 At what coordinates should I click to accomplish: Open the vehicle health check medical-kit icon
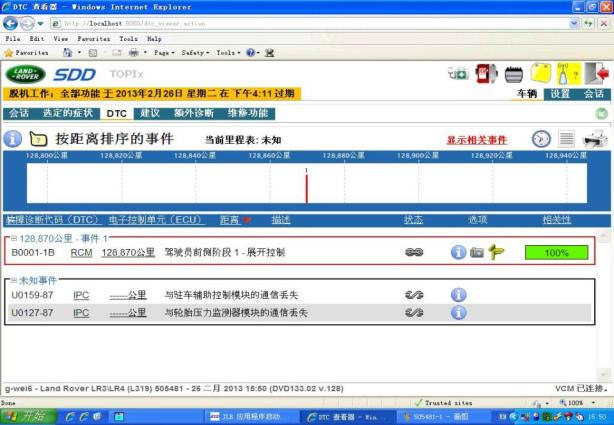tap(458, 73)
